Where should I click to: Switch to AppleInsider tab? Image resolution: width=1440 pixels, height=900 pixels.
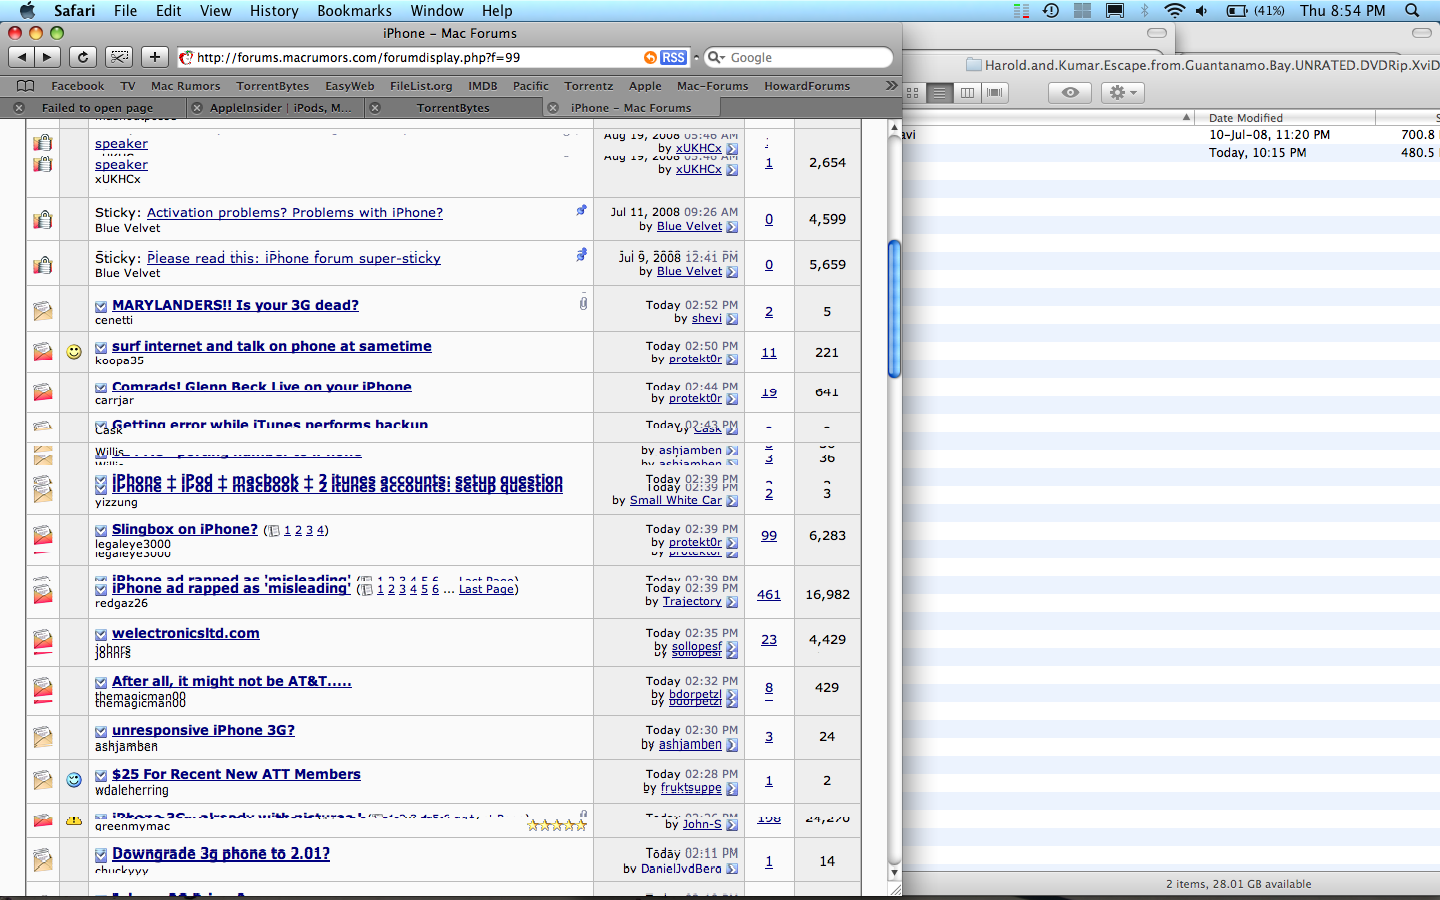coord(281,108)
